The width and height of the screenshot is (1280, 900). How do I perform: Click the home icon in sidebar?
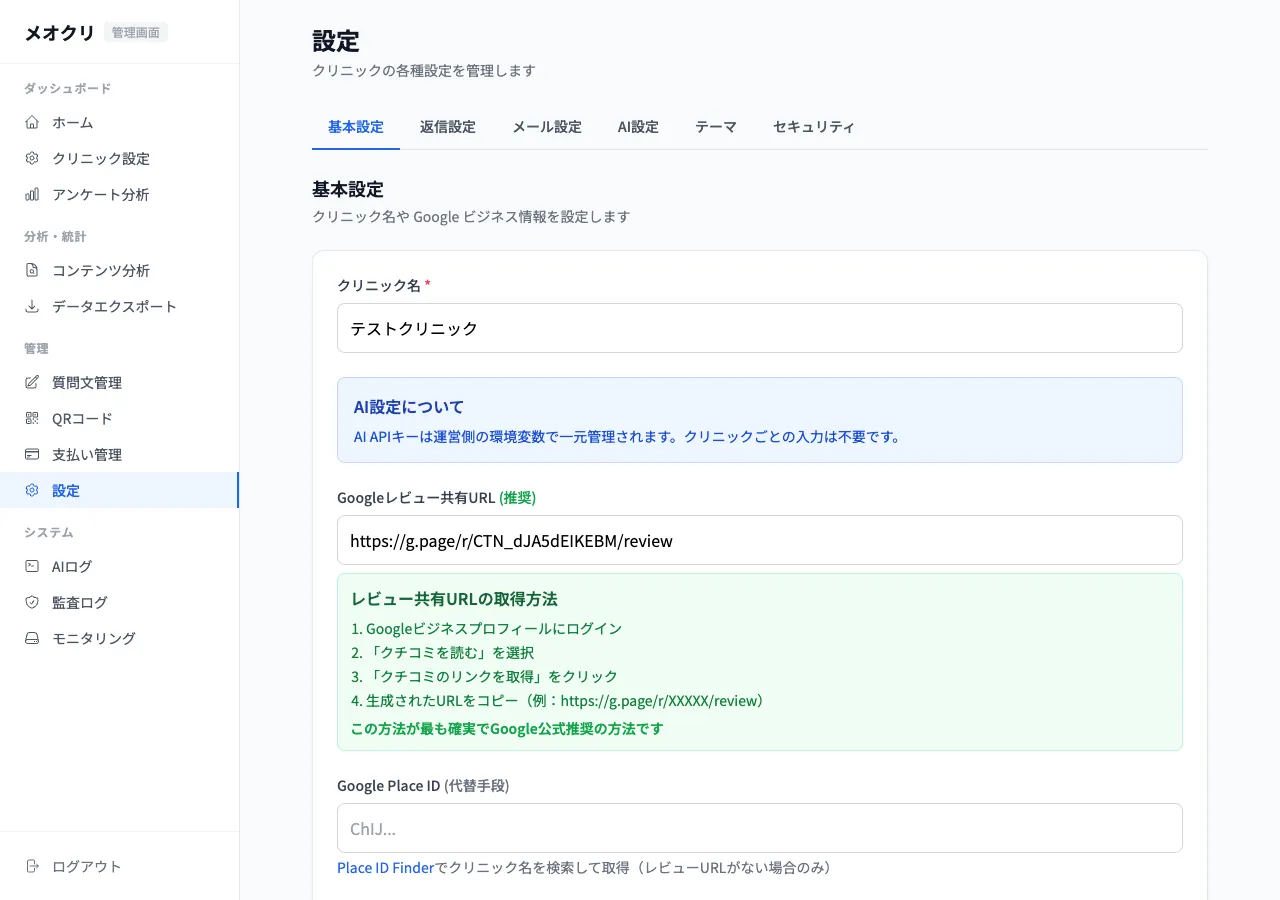32,122
